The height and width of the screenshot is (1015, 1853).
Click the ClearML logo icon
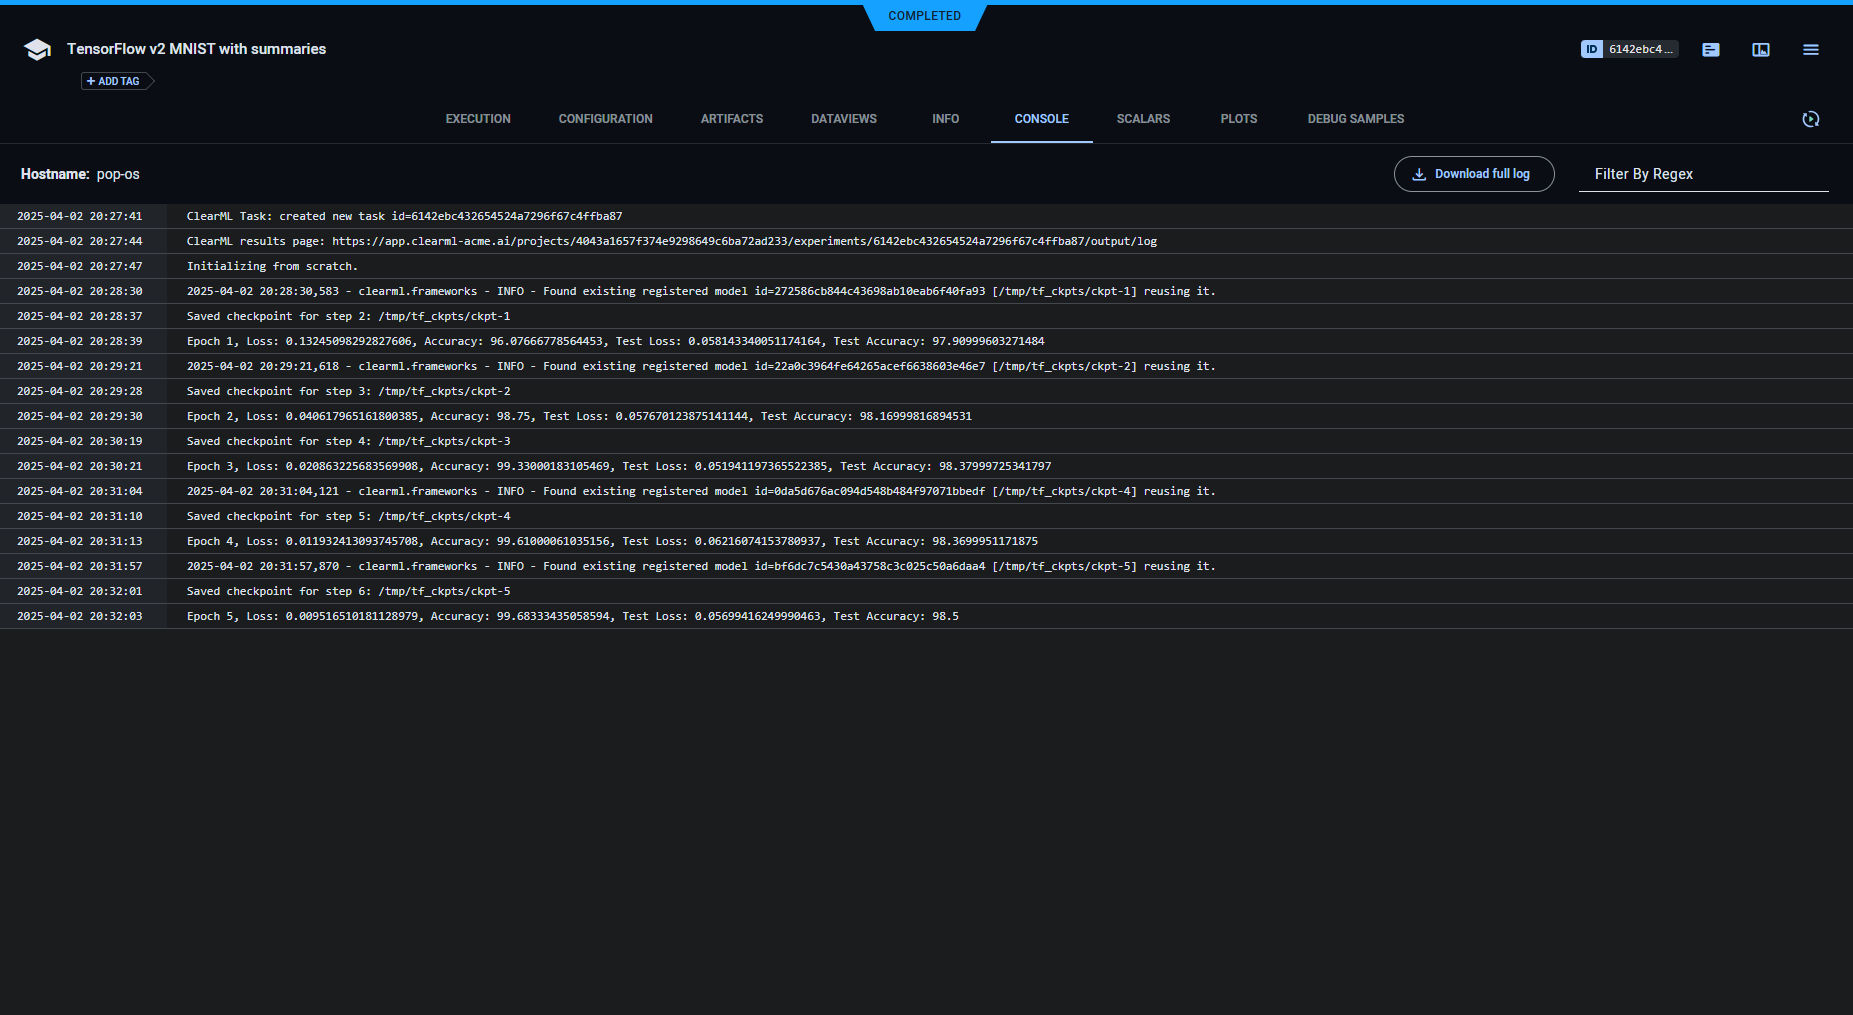(37, 48)
